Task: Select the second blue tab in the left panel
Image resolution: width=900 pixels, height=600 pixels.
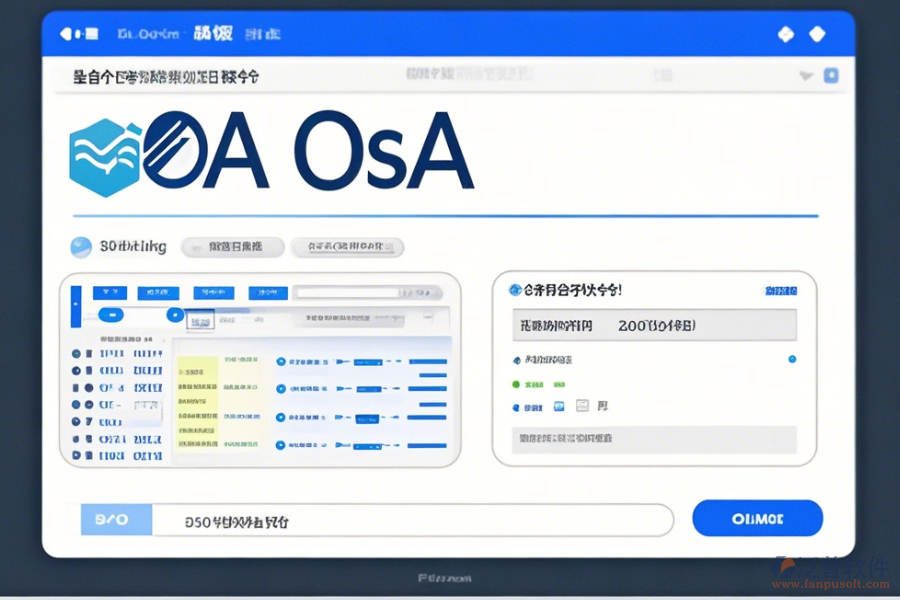Action: 158,293
